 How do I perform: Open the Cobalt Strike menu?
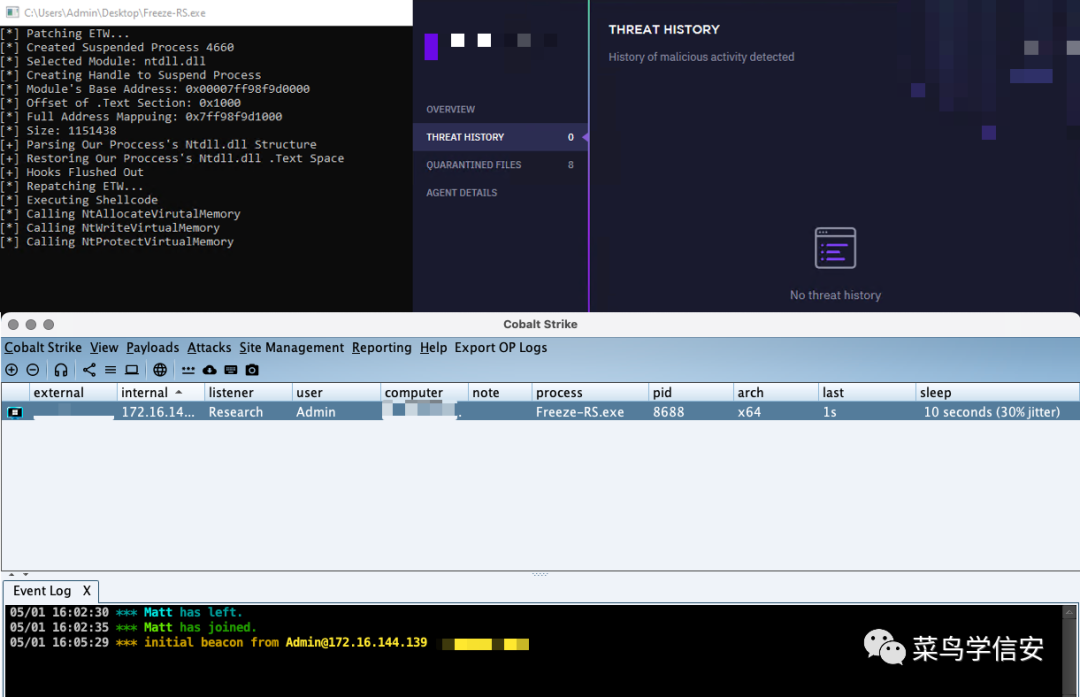coord(43,348)
